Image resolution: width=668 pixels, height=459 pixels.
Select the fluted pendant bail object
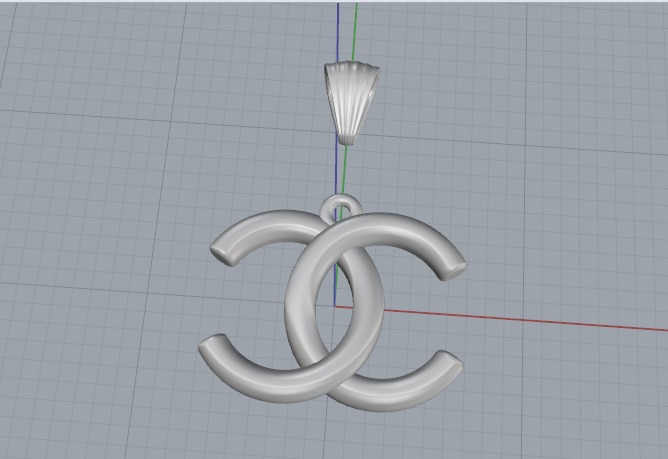point(351,103)
